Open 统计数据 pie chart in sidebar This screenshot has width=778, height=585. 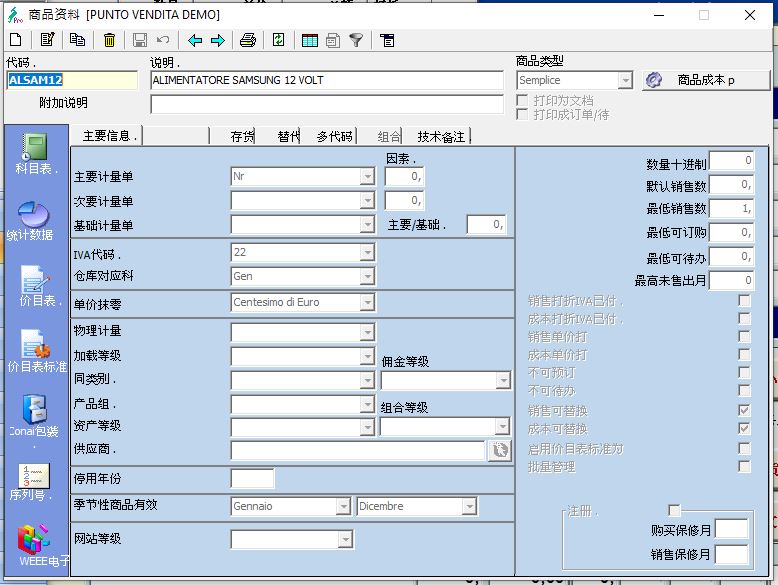[33, 221]
